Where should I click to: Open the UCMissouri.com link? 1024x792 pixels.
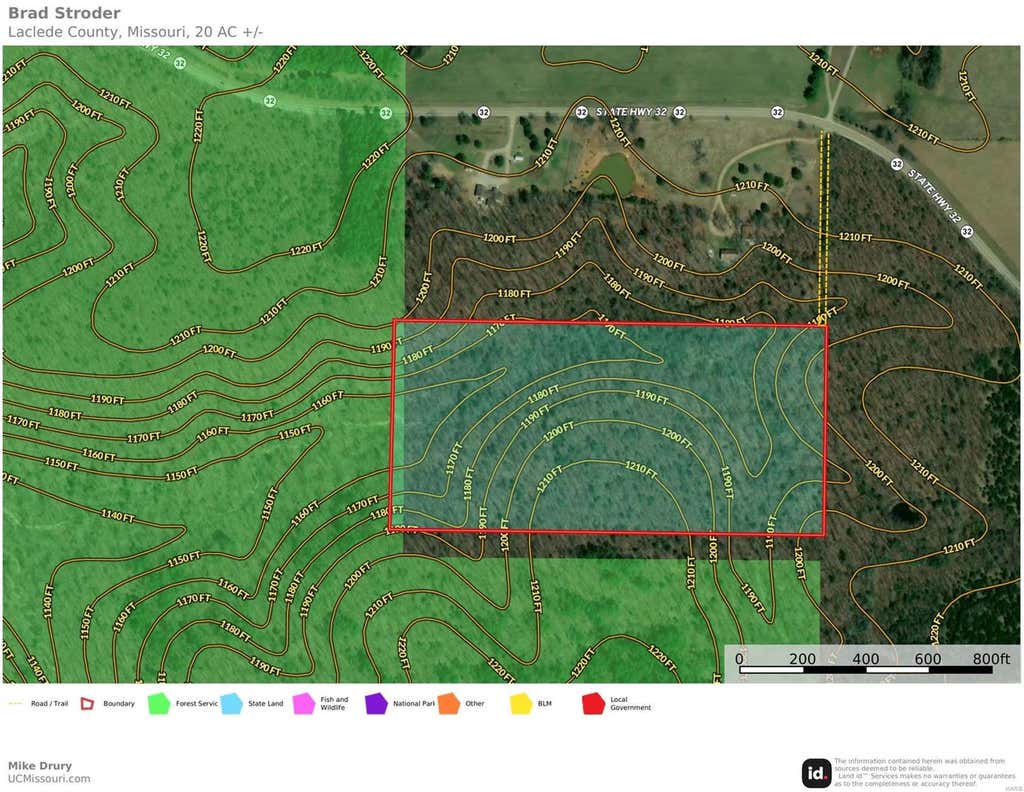(49, 778)
